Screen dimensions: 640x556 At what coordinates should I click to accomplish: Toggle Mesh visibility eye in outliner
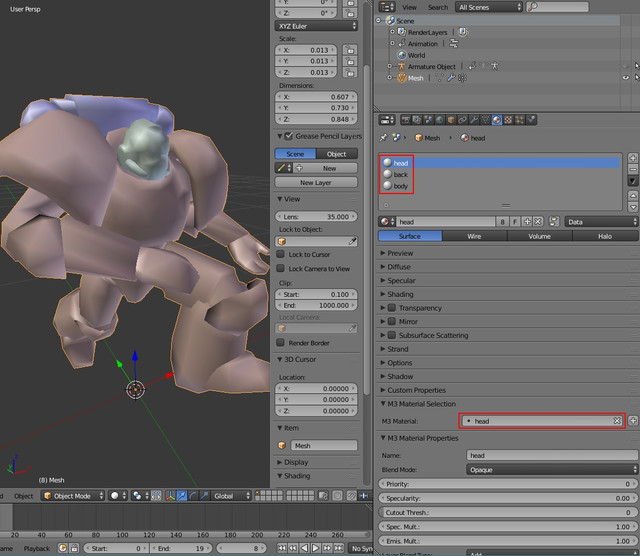(x=625, y=78)
